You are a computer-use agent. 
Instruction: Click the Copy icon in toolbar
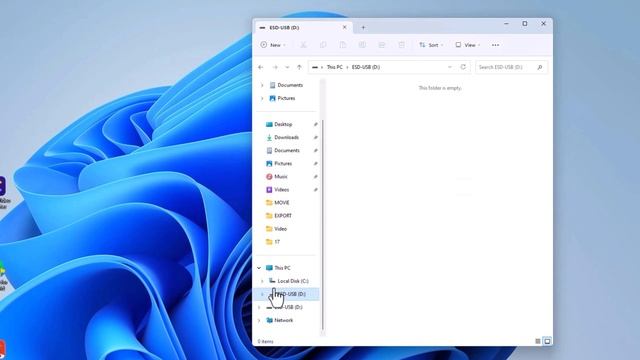(x=323, y=45)
